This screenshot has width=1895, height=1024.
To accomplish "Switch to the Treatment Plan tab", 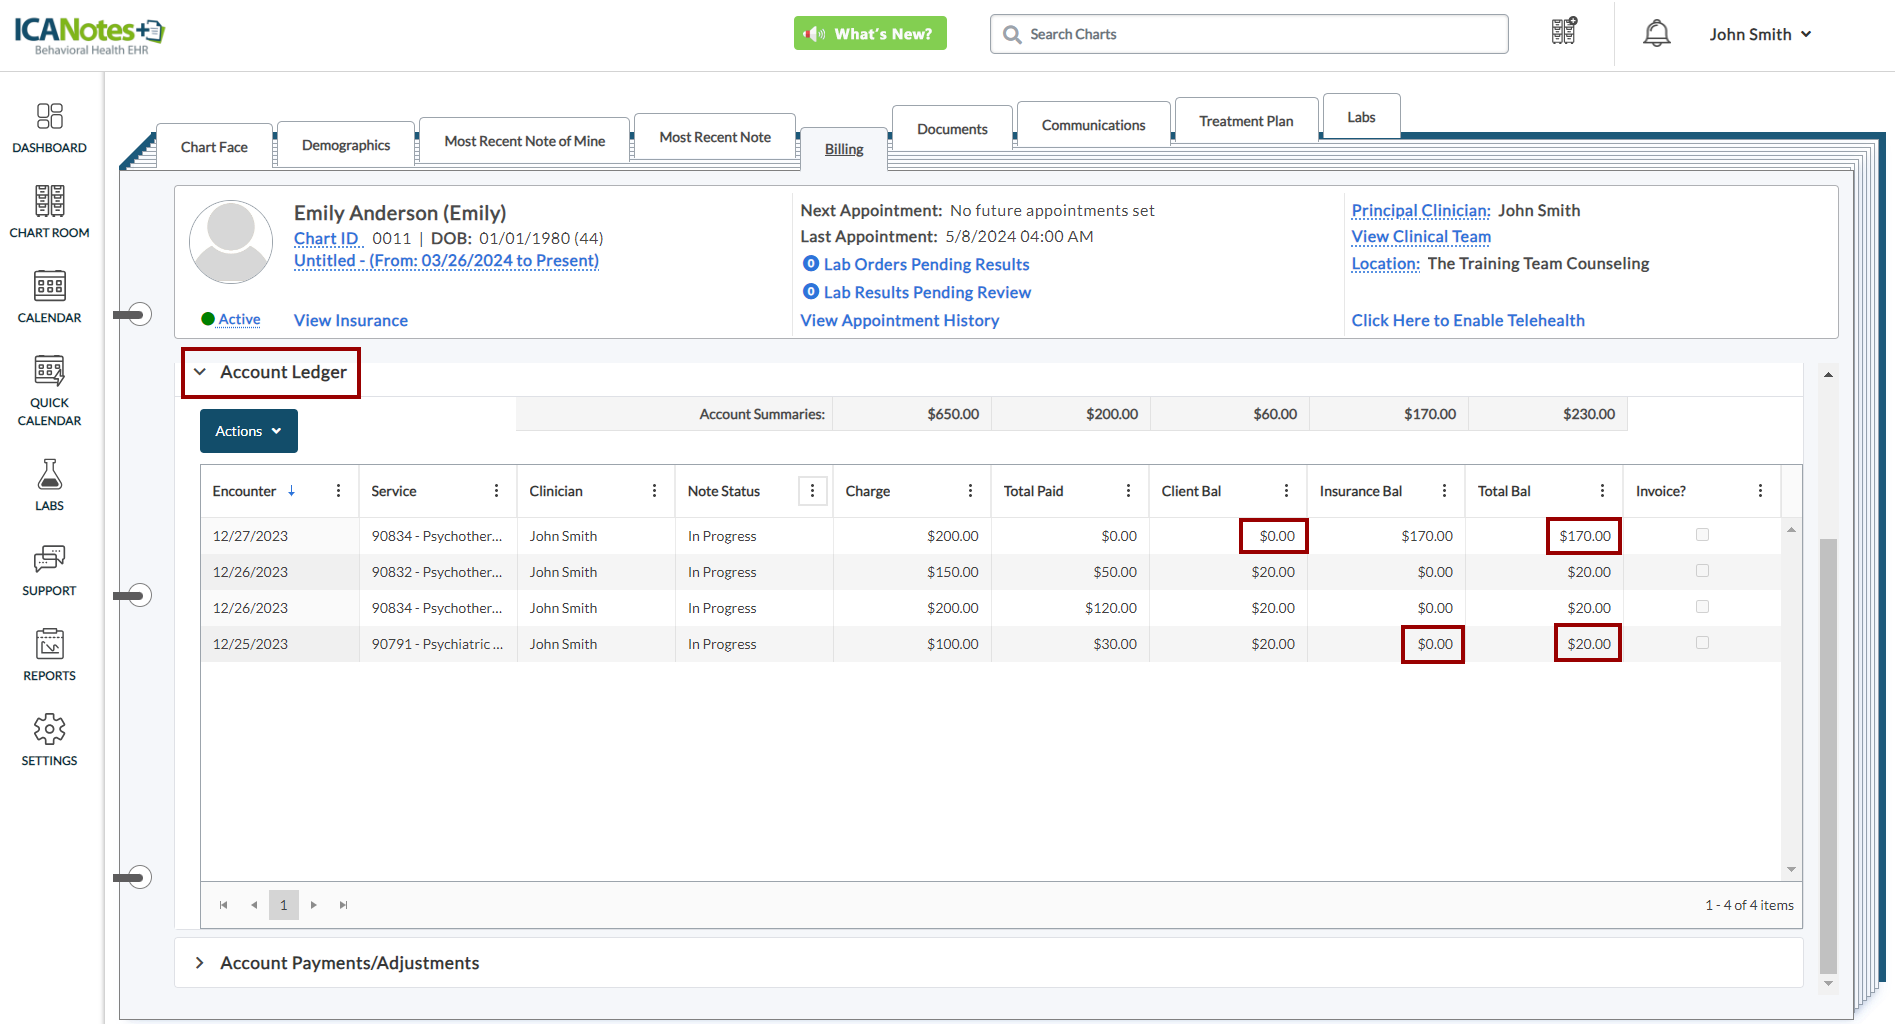I will pos(1245,121).
